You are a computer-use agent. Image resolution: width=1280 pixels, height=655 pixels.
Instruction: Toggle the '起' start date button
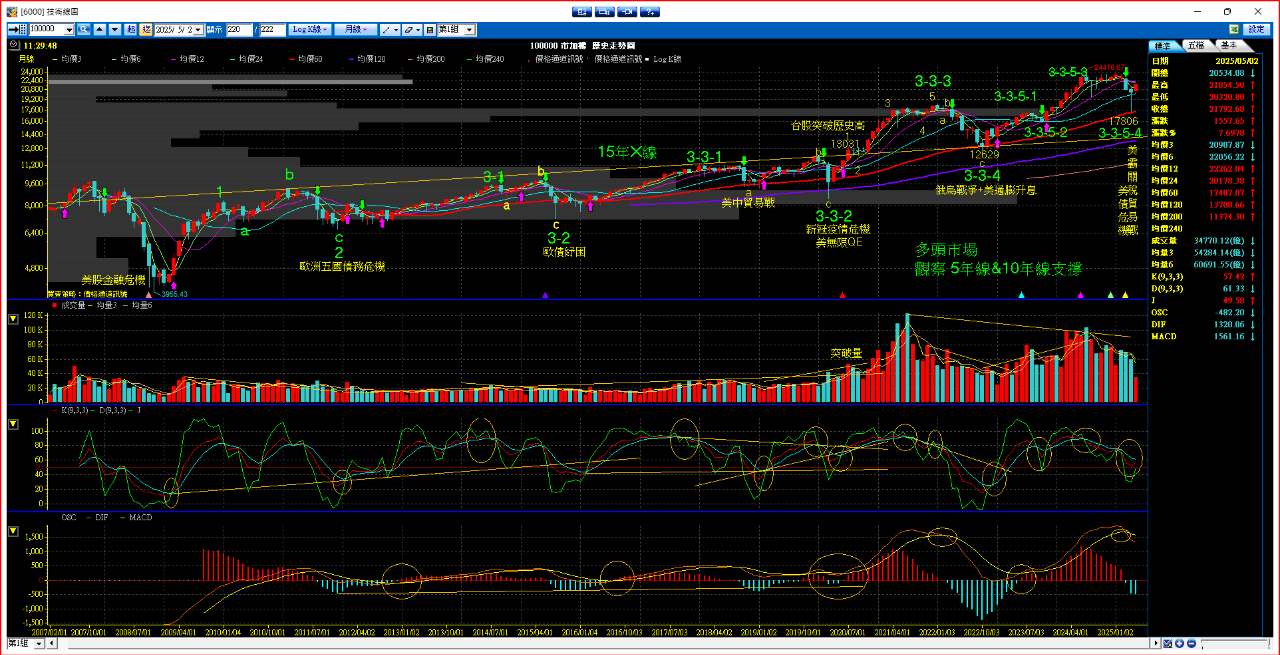point(132,30)
